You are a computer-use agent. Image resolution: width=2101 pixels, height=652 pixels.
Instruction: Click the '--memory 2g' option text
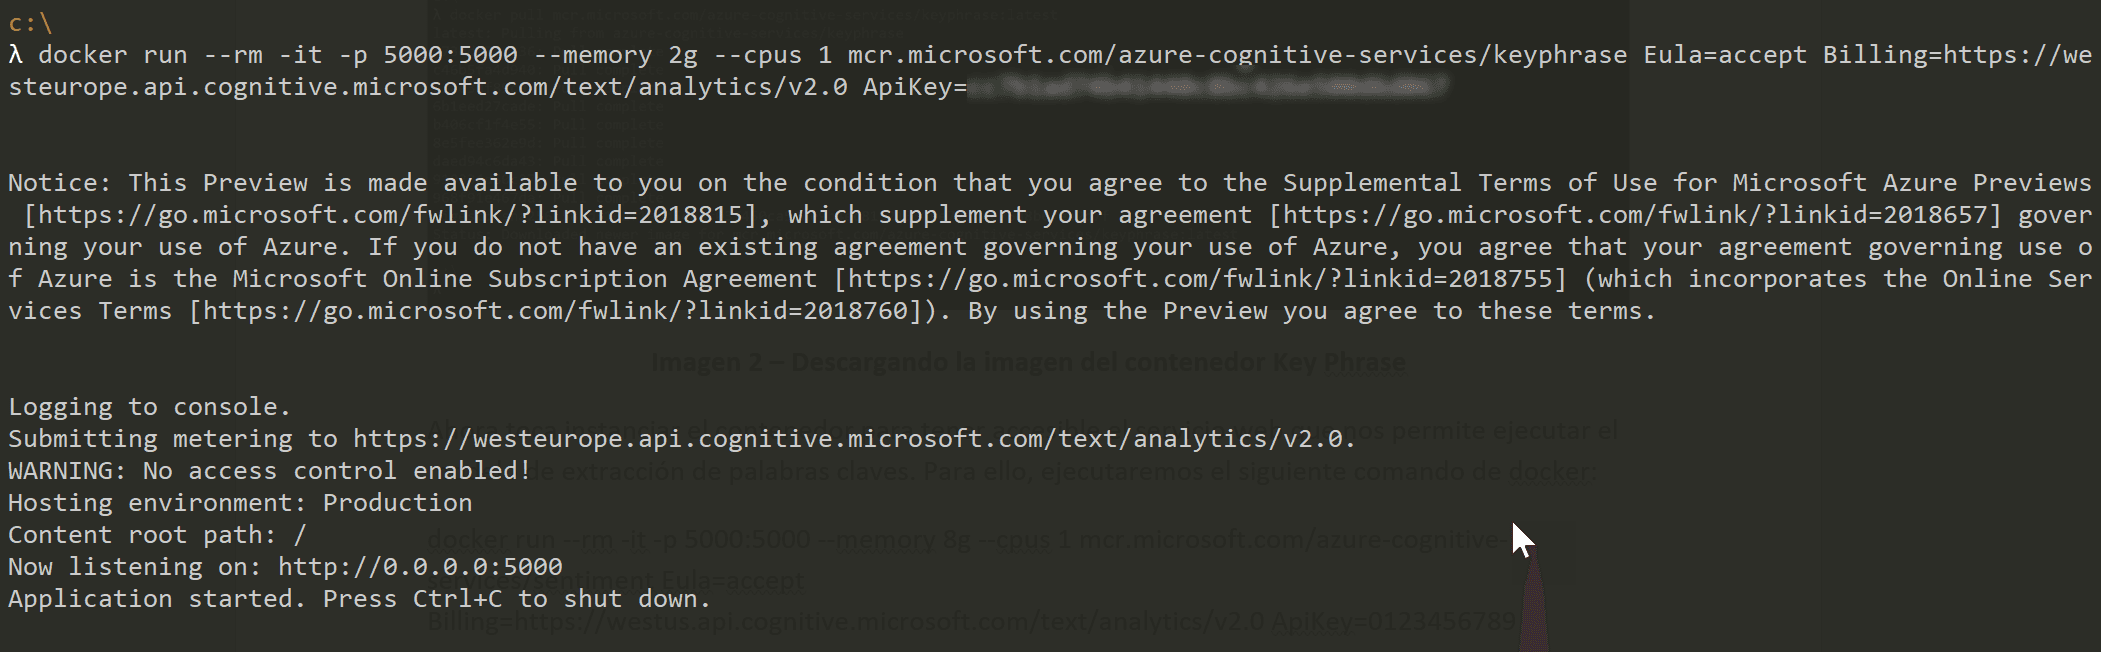[617, 55]
